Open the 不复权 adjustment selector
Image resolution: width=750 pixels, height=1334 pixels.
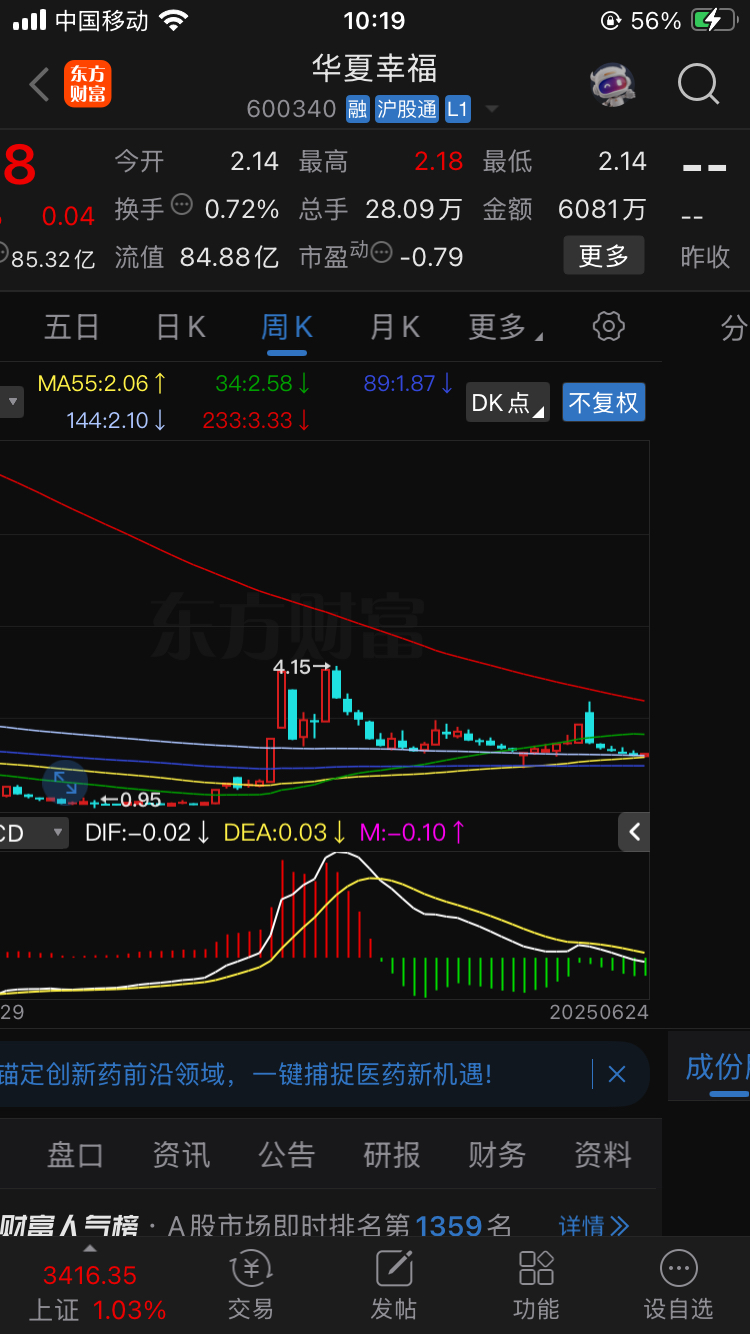[x=603, y=403]
